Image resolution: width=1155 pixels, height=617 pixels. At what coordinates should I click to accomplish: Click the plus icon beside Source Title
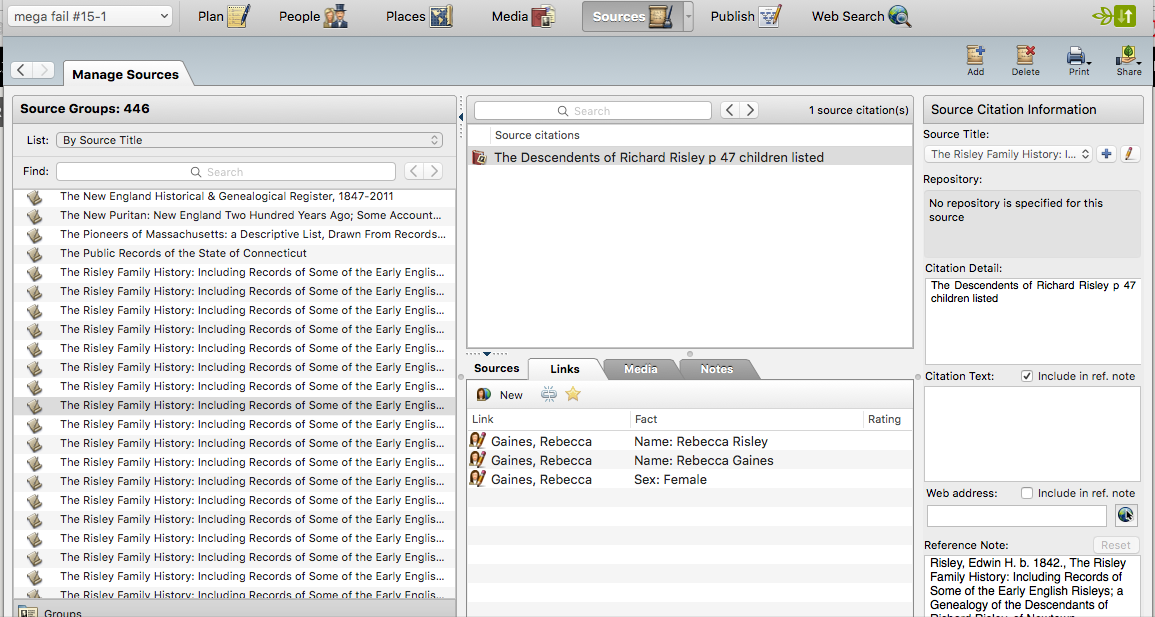tap(1107, 154)
